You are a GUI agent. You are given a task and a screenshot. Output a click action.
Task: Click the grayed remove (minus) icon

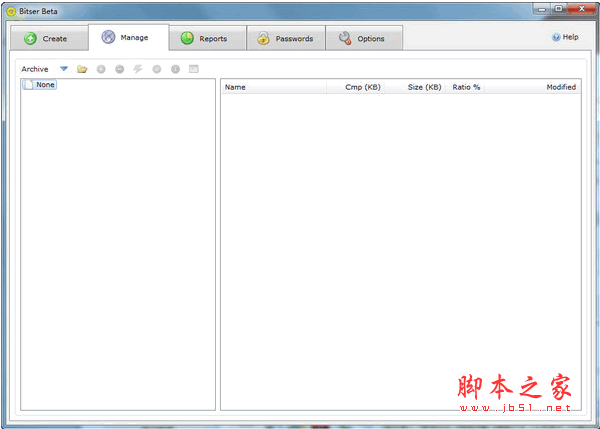[120, 69]
